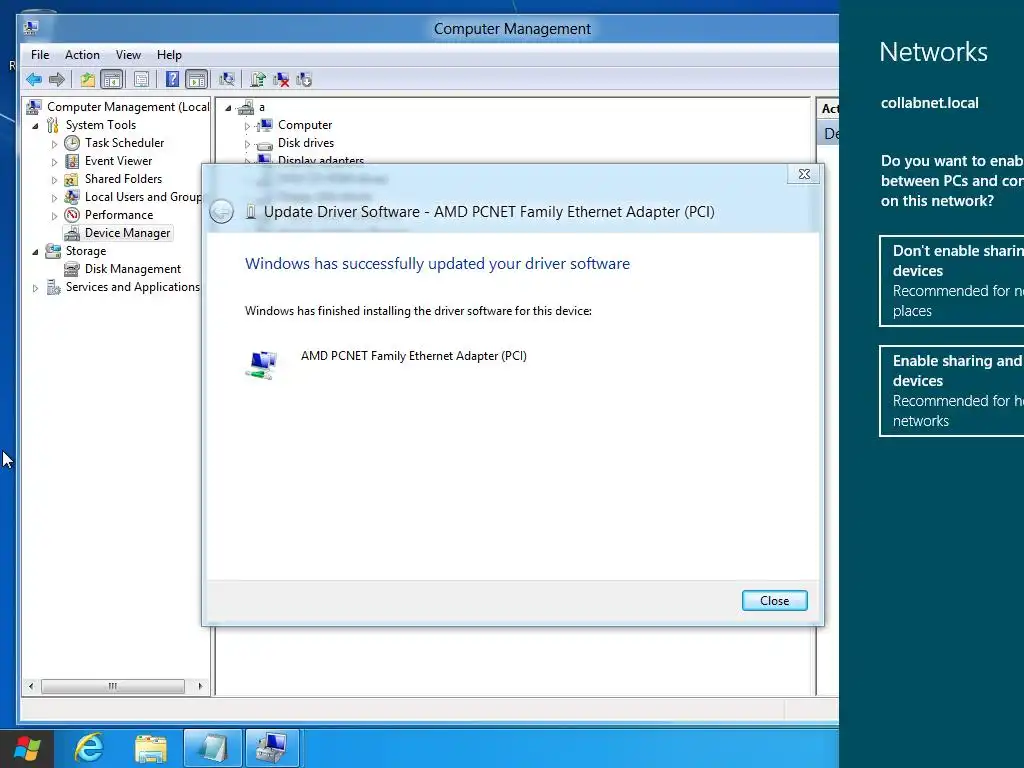Image resolution: width=1024 pixels, height=768 pixels.
Task: Select Device Manager in the console tree
Action: (127, 233)
